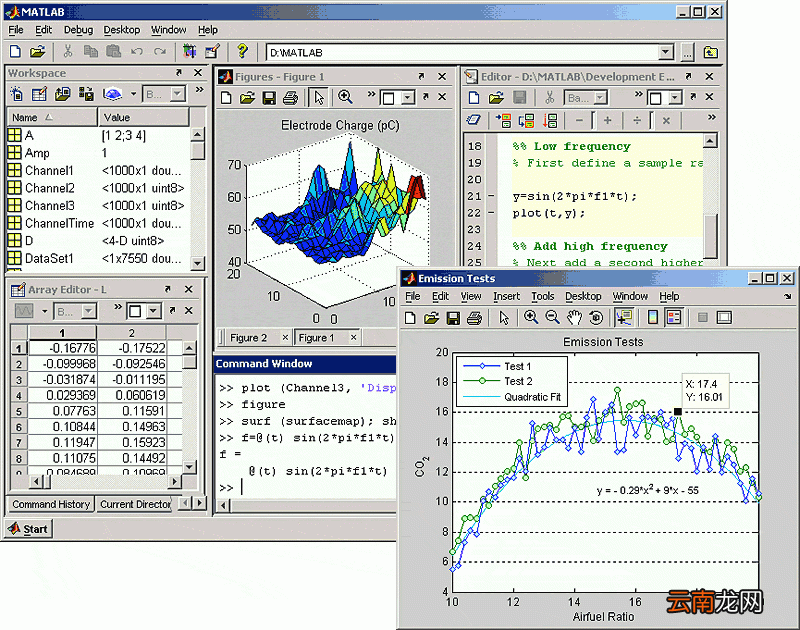Print the figure from the Figures panel toolbar
The width and height of the screenshot is (800, 630).
point(291,97)
